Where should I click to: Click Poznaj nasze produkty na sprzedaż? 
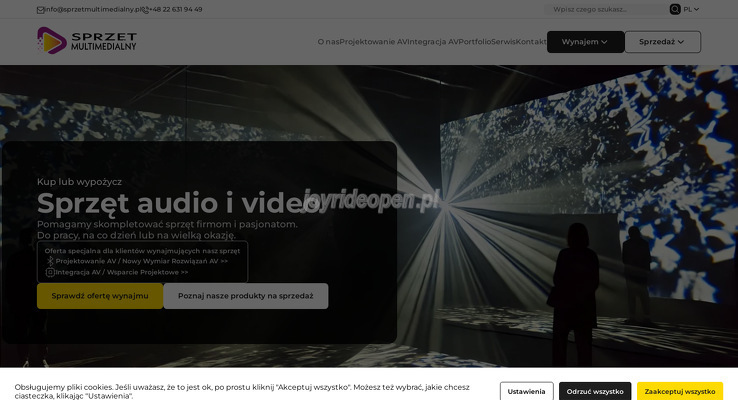tap(246, 296)
